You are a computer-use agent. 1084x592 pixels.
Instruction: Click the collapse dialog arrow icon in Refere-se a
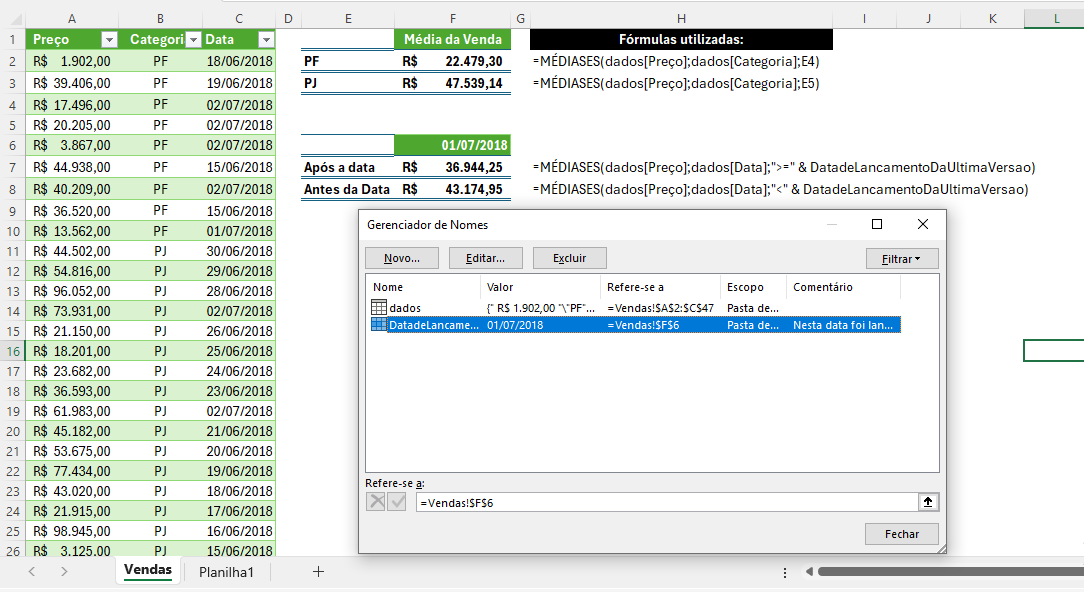[928, 502]
